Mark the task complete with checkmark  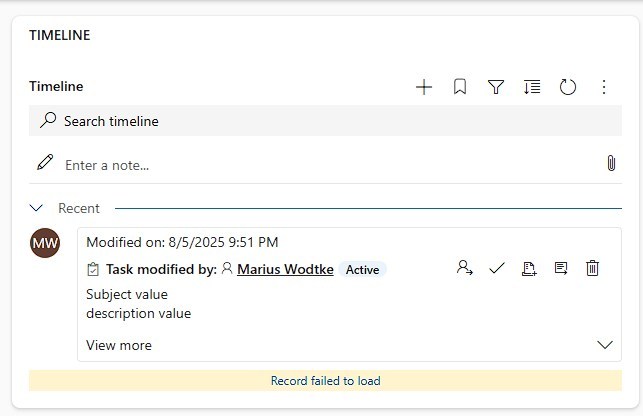tap(496, 268)
